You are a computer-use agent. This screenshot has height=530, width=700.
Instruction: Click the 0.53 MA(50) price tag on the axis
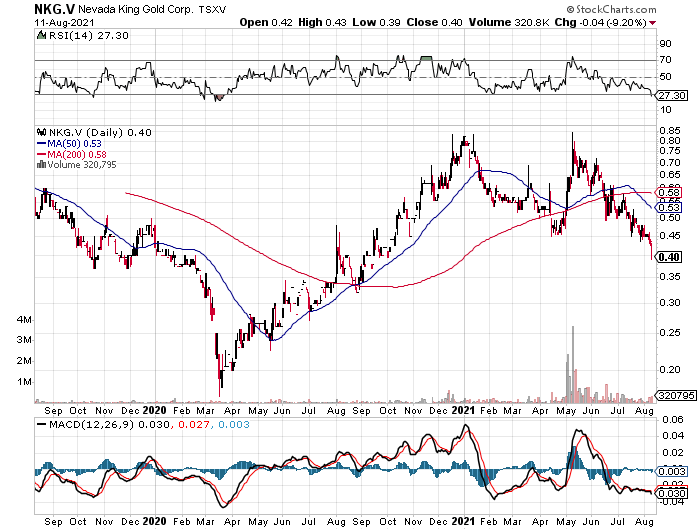point(668,207)
